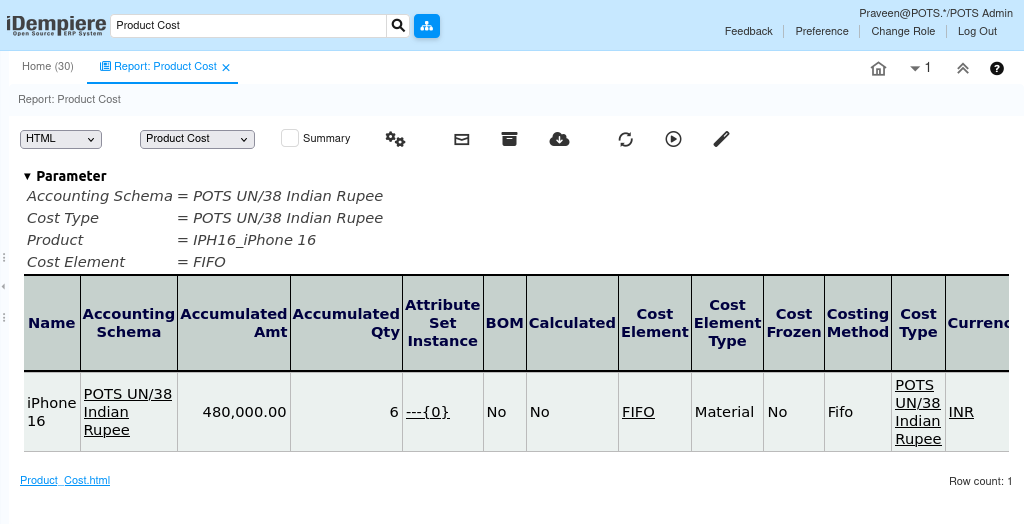Select the iPhone 16 name cell

pyautogui.click(x=52, y=412)
